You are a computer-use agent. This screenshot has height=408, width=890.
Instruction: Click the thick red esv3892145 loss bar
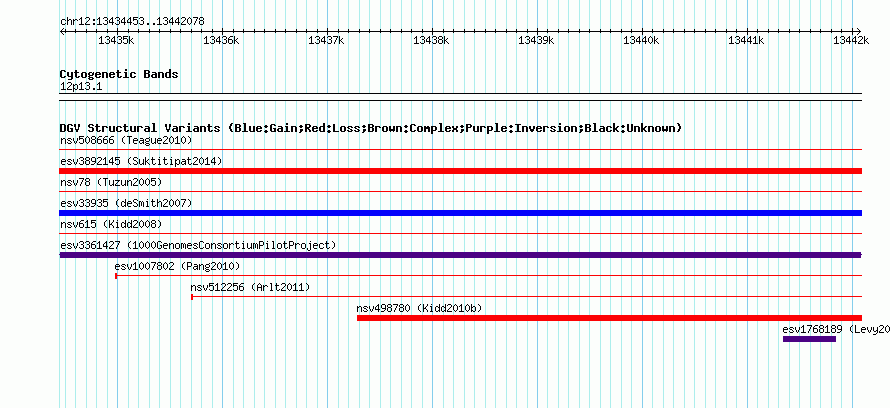click(460, 171)
